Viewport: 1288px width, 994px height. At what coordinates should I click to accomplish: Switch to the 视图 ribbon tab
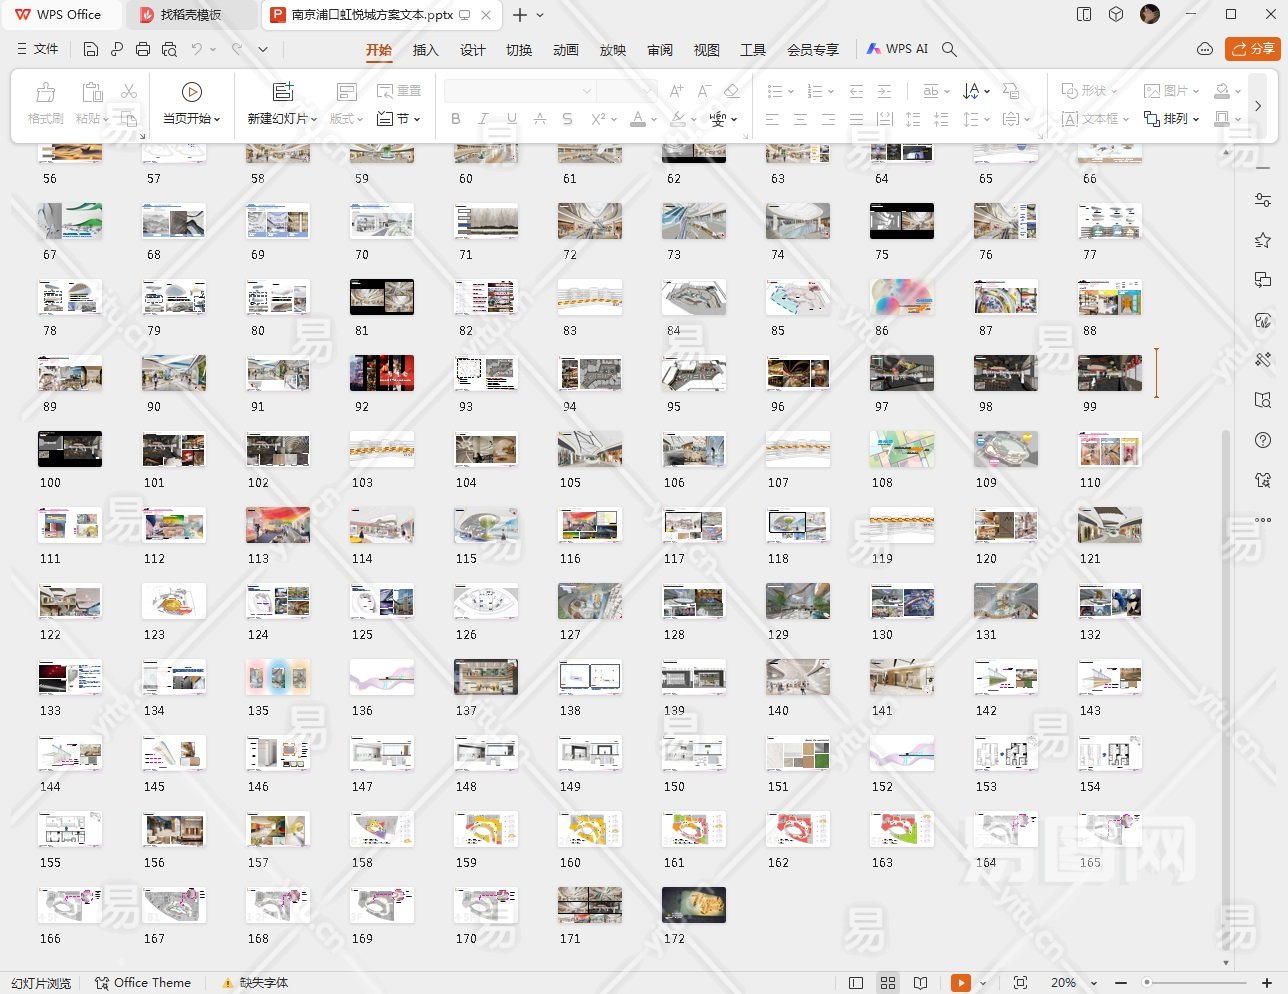click(706, 50)
